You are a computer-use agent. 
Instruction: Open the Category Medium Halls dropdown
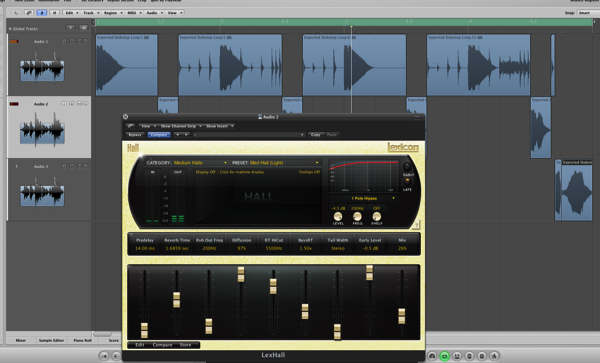(200, 163)
